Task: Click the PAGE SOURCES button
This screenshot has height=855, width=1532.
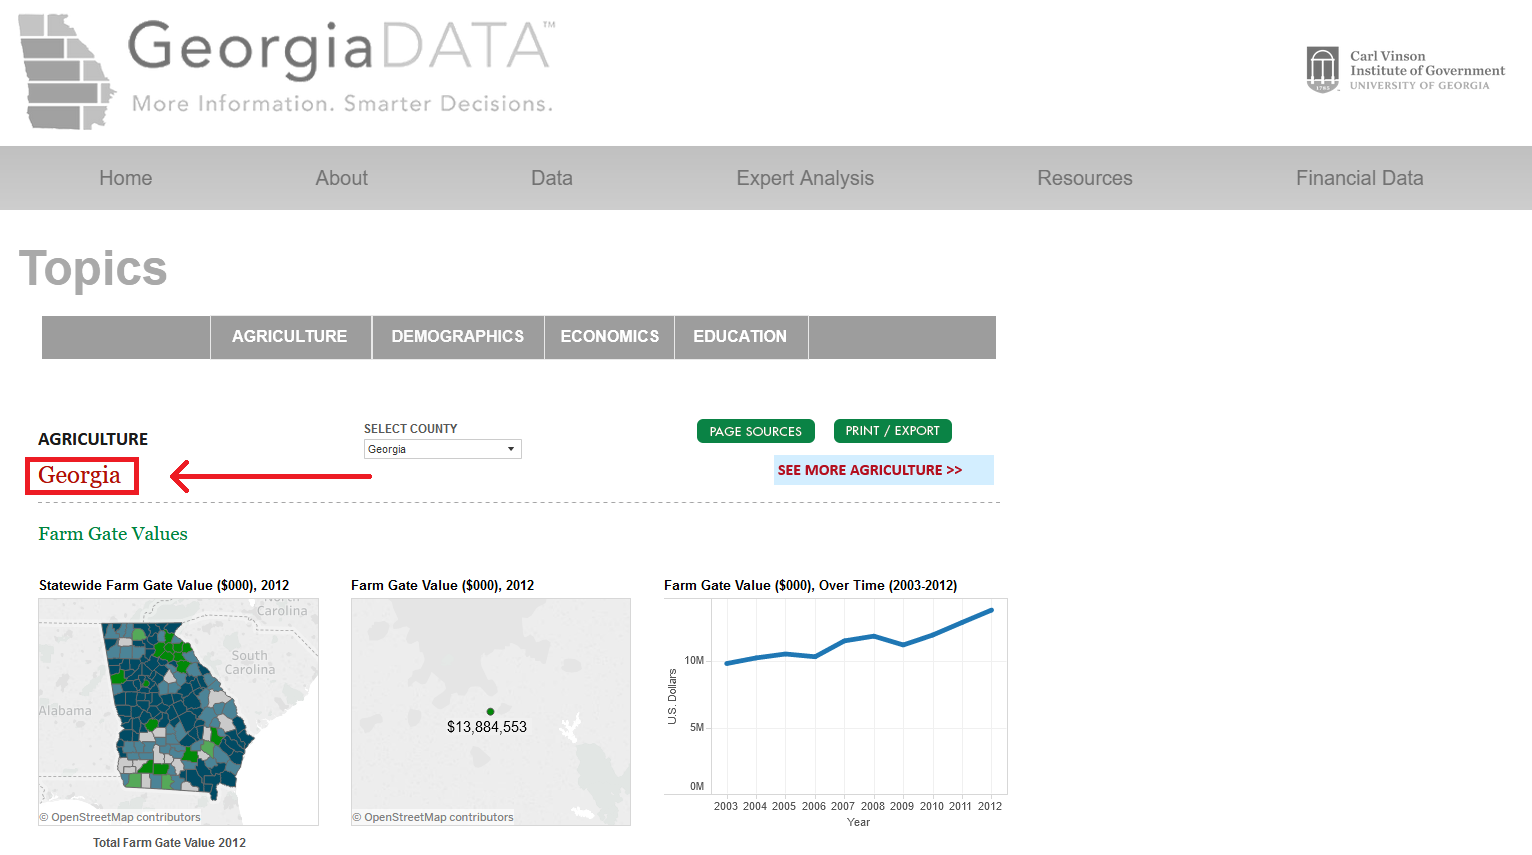Action: coord(756,431)
